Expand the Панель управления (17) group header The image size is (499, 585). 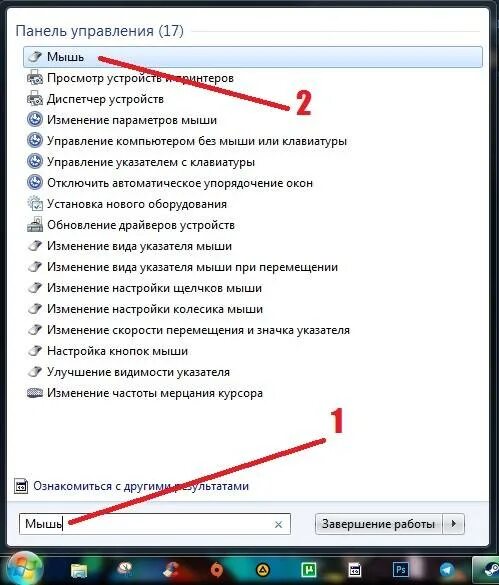(99, 31)
